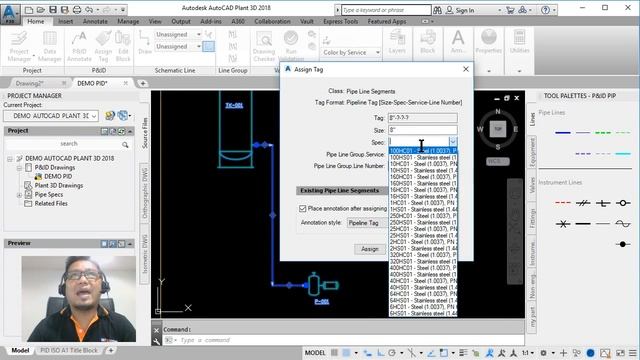Image resolution: width=640 pixels, height=360 pixels.
Task: Select 10HC01 Steel spec from list
Action: pos(423,164)
